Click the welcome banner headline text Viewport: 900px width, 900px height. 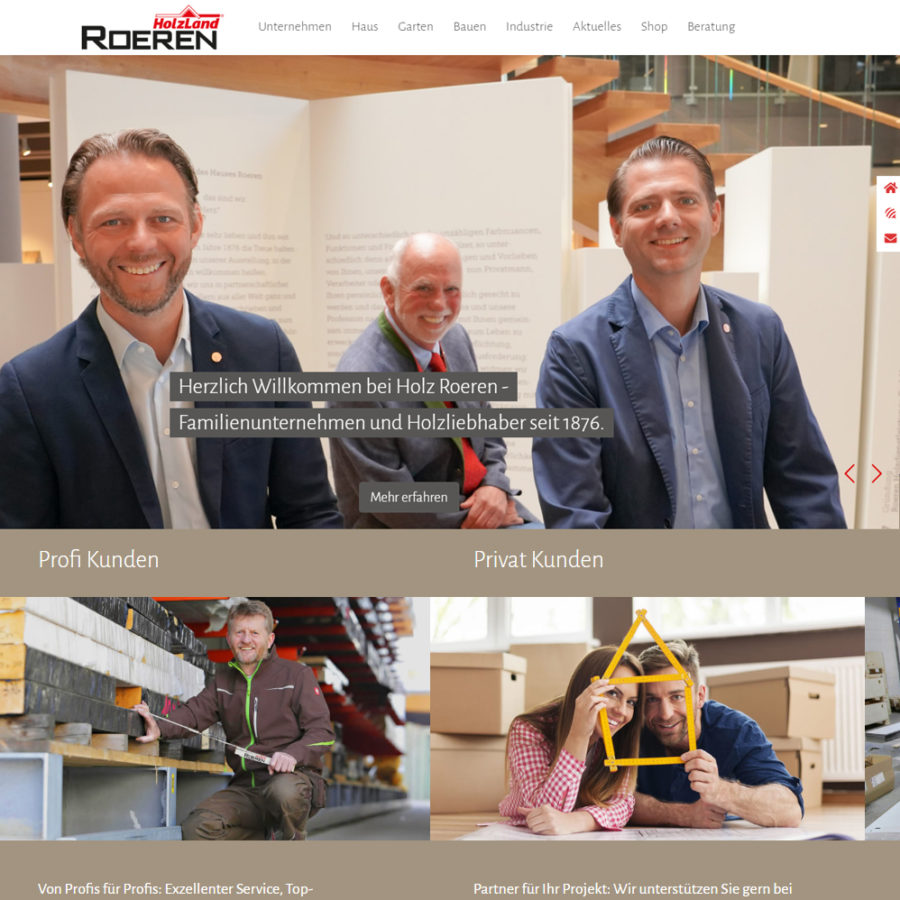391,405
